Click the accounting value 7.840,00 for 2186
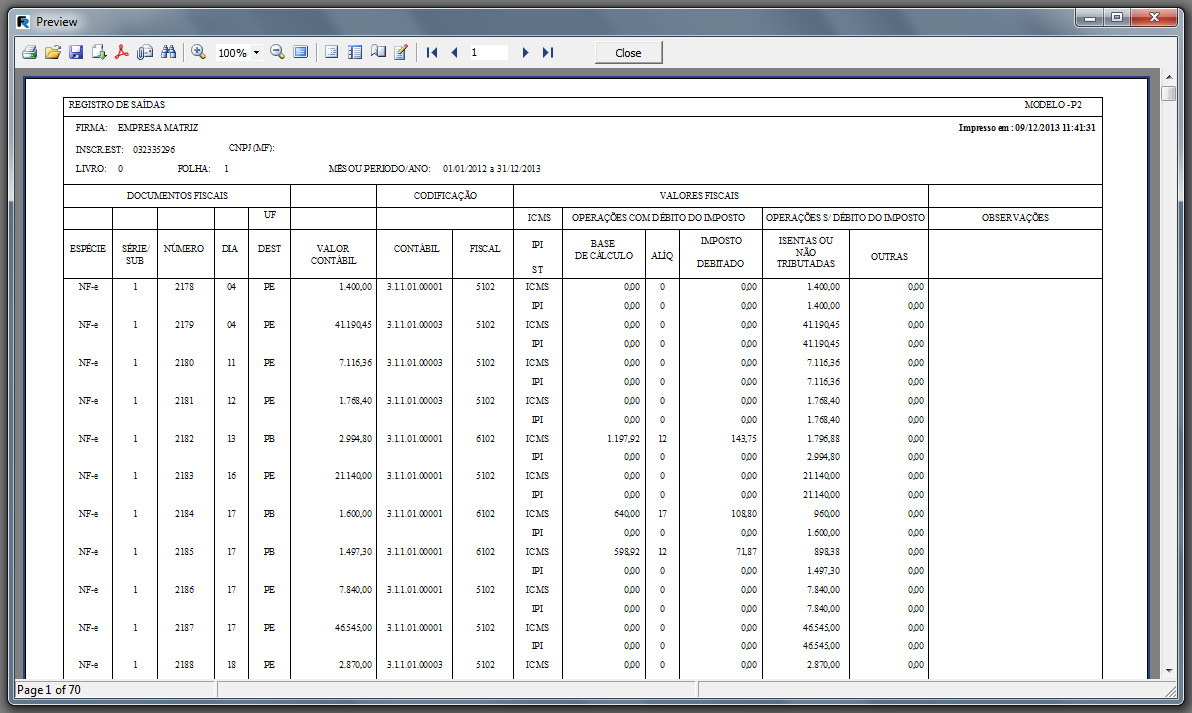 click(x=356, y=590)
